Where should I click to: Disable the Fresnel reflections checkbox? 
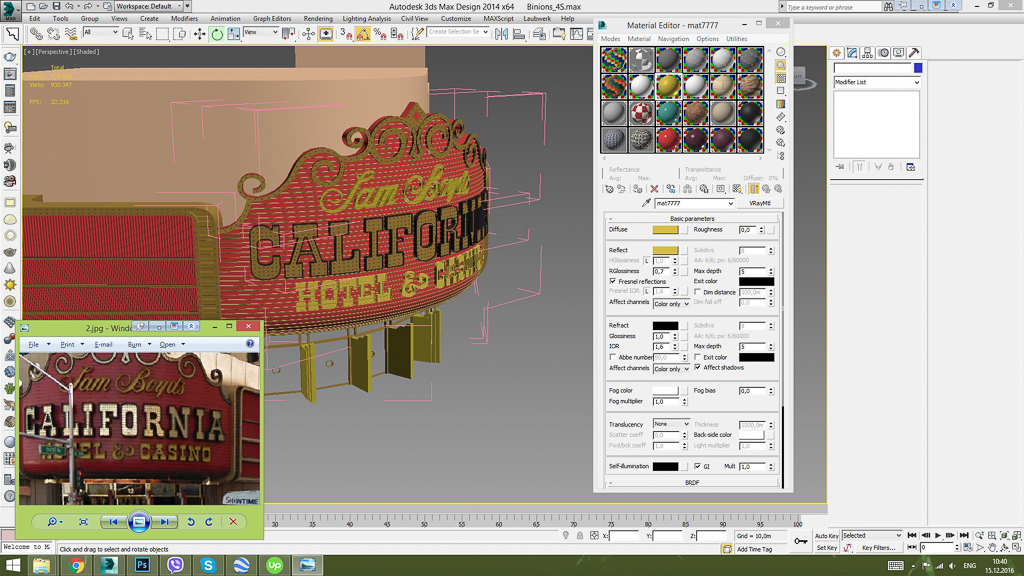613,281
